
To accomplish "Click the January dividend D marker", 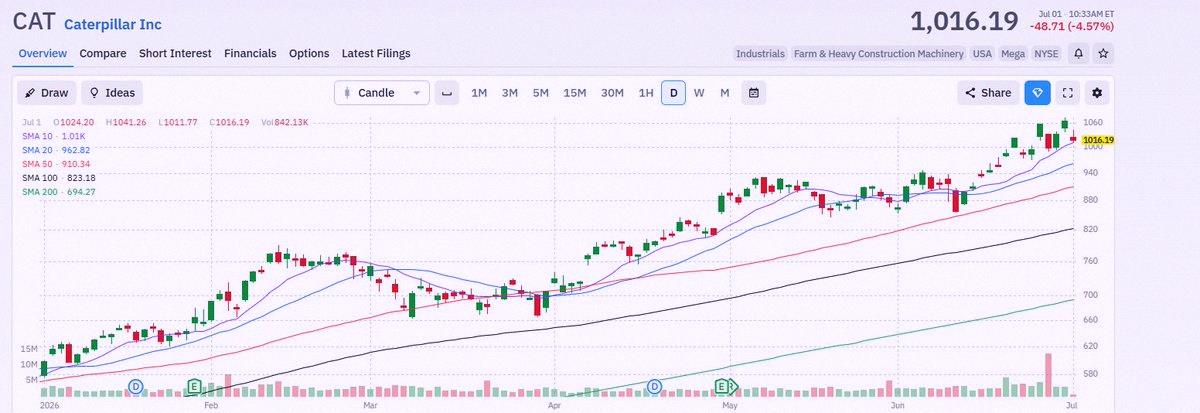I will (x=135, y=385).
